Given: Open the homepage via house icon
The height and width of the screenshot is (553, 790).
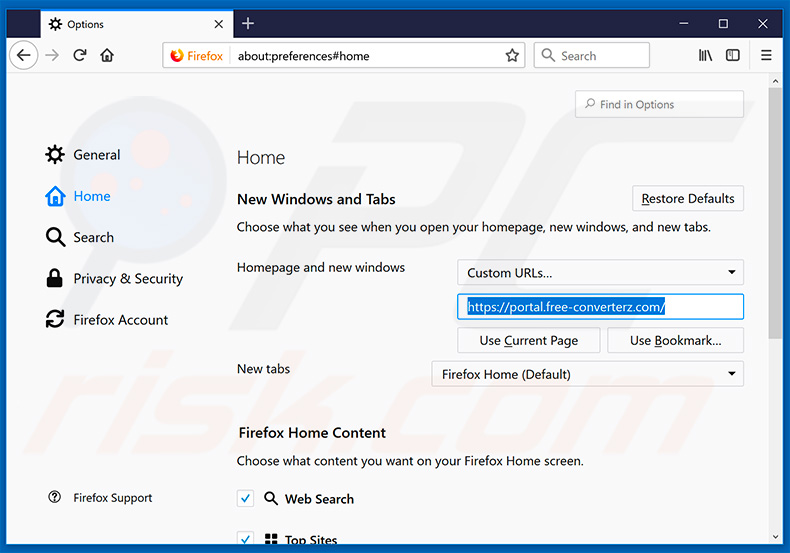Looking at the screenshot, I should pos(107,55).
